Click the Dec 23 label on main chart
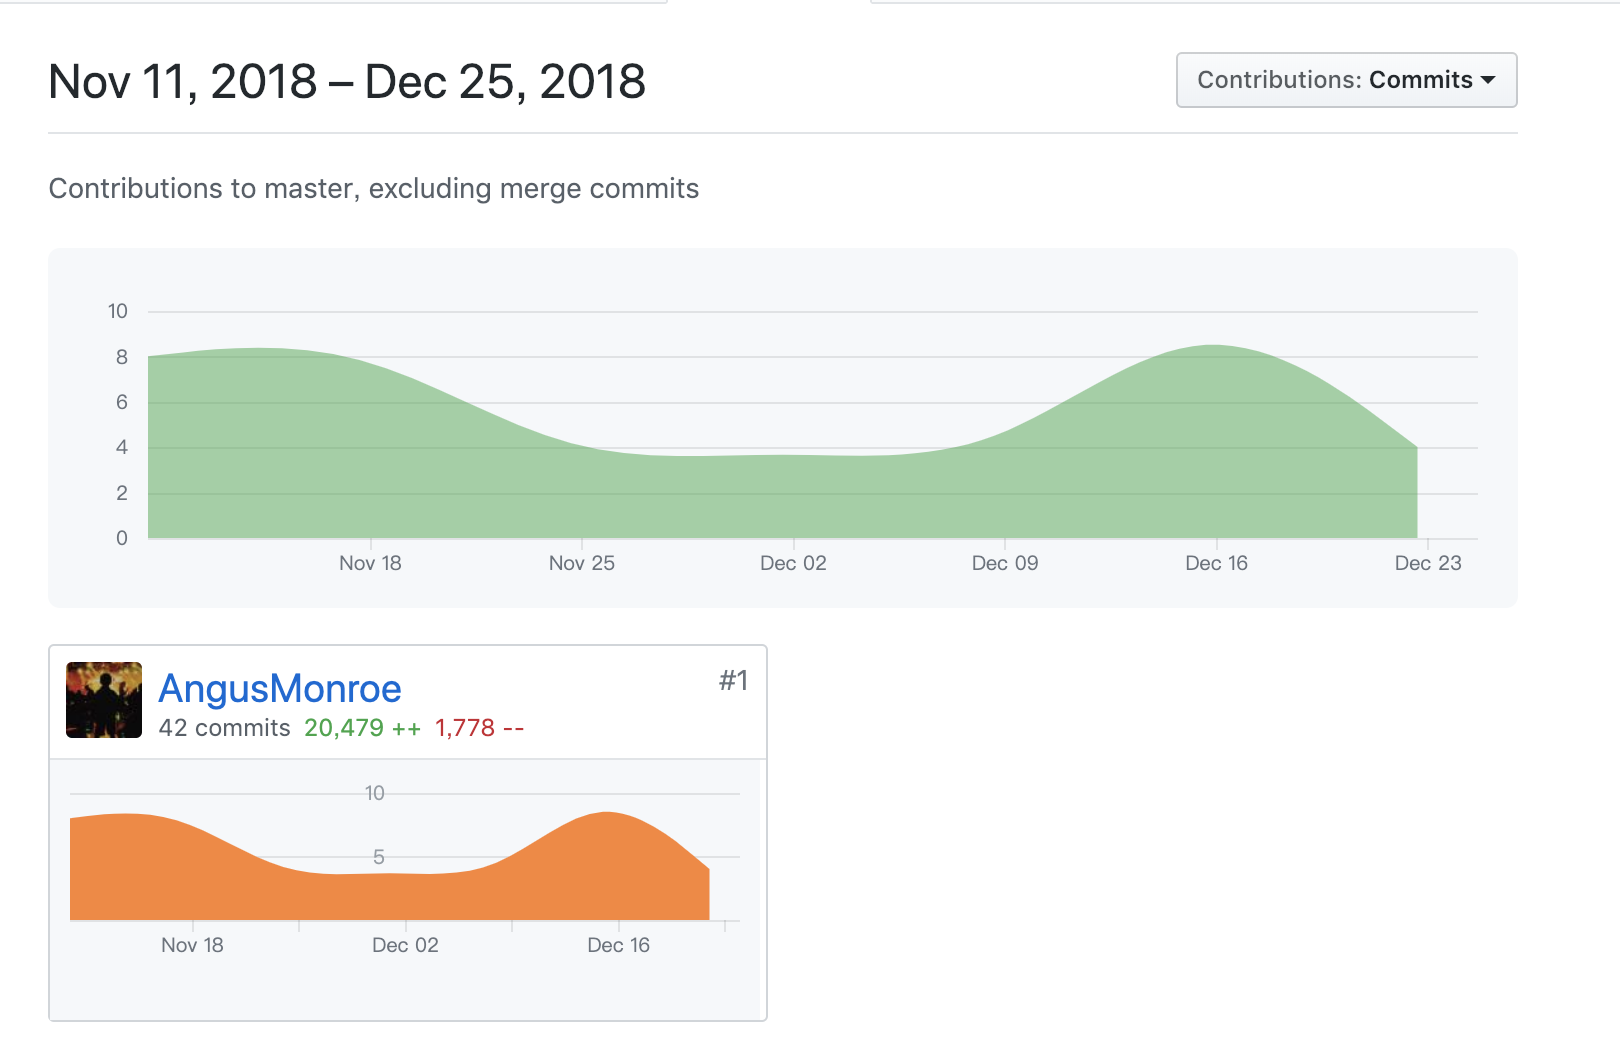The width and height of the screenshot is (1620, 1056). [x=1428, y=563]
